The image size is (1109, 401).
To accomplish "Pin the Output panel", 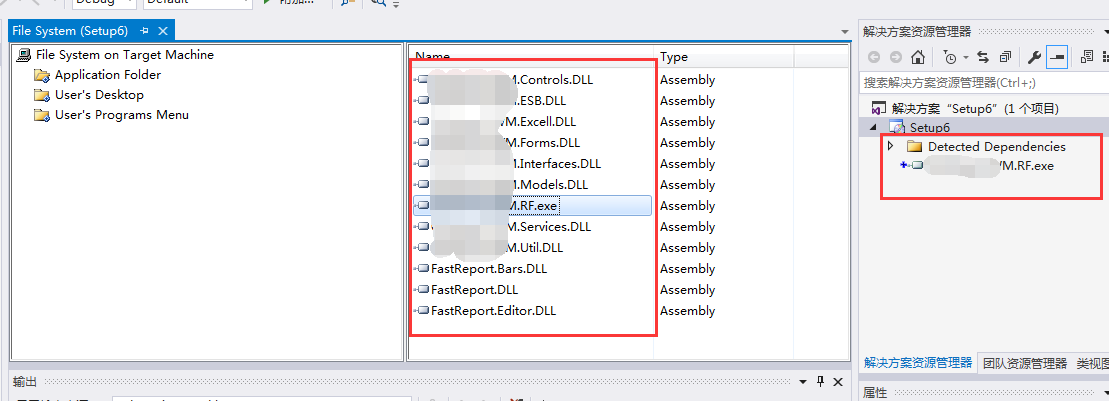I will [x=820, y=381].
